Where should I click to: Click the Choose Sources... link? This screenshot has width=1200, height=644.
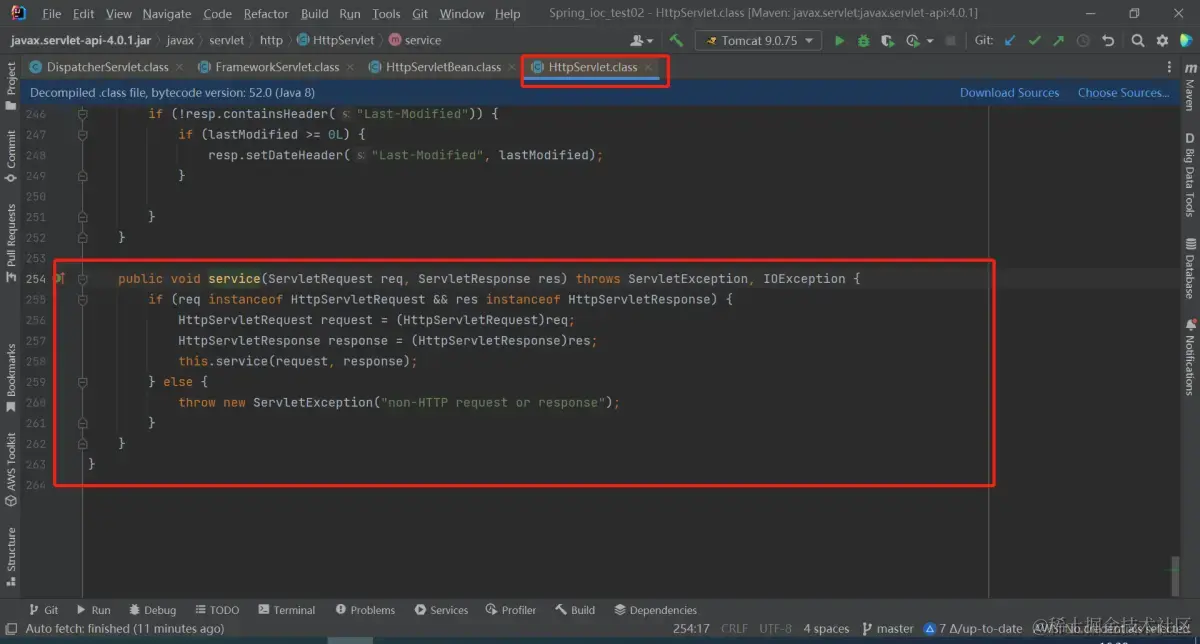pyautogui.click(x=1123, y=93)
